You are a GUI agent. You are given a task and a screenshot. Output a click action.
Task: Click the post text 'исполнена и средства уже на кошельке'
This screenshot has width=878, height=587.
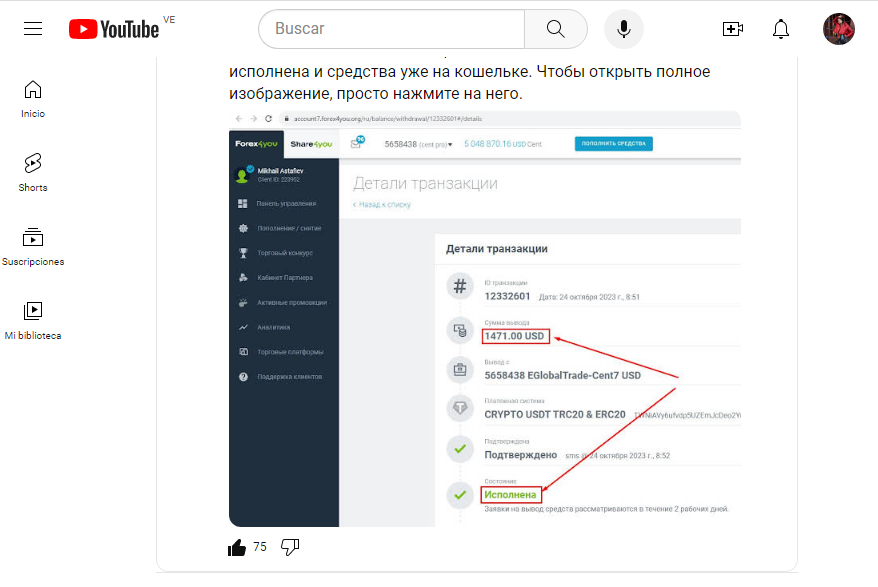tap(380, 72)
